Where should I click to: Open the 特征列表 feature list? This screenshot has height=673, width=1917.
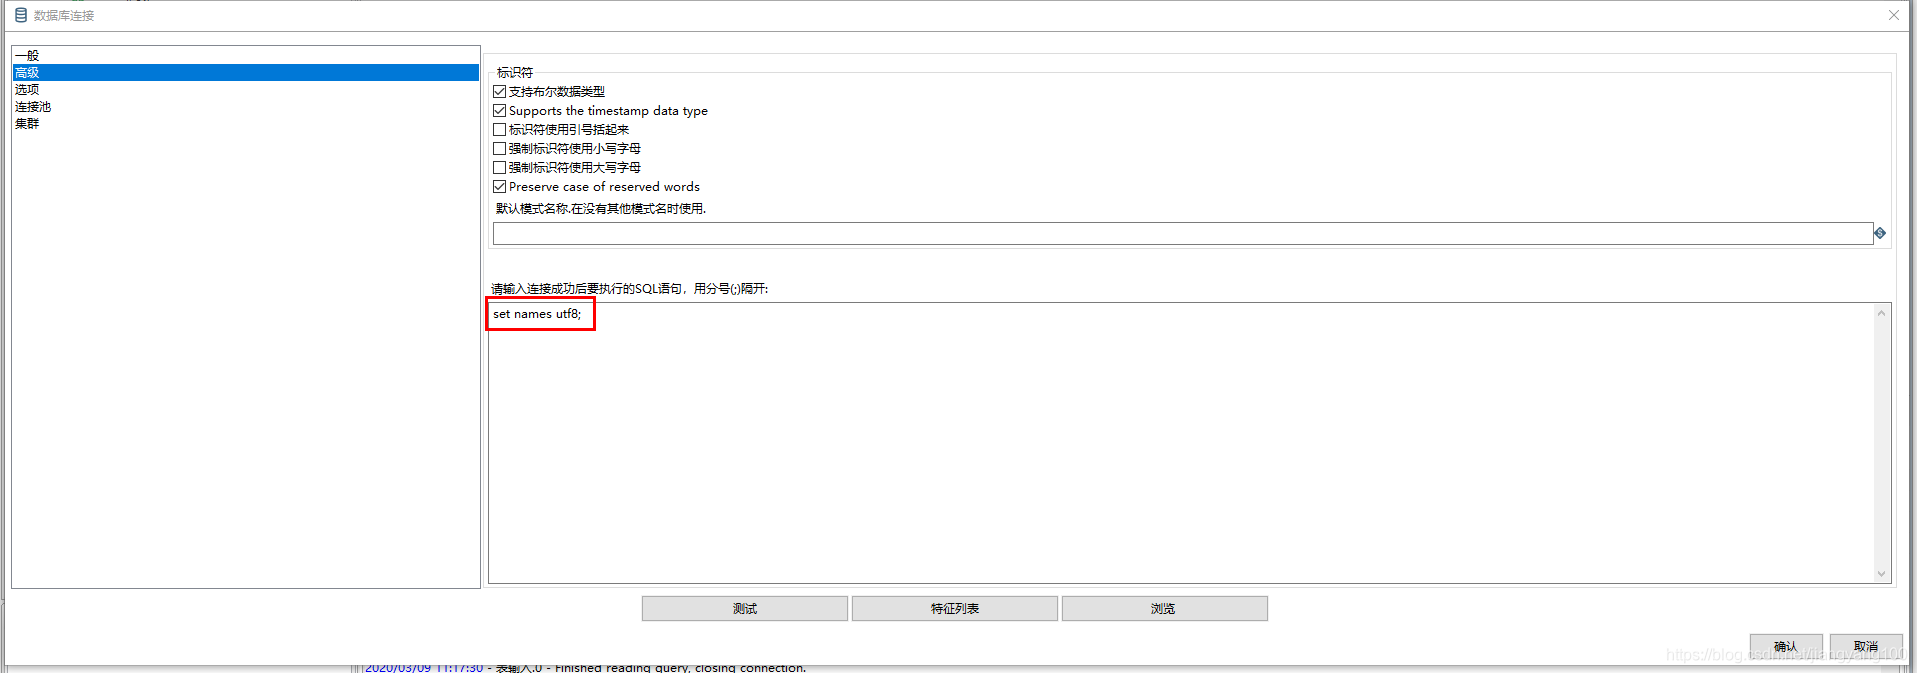(x=955, y=609)
